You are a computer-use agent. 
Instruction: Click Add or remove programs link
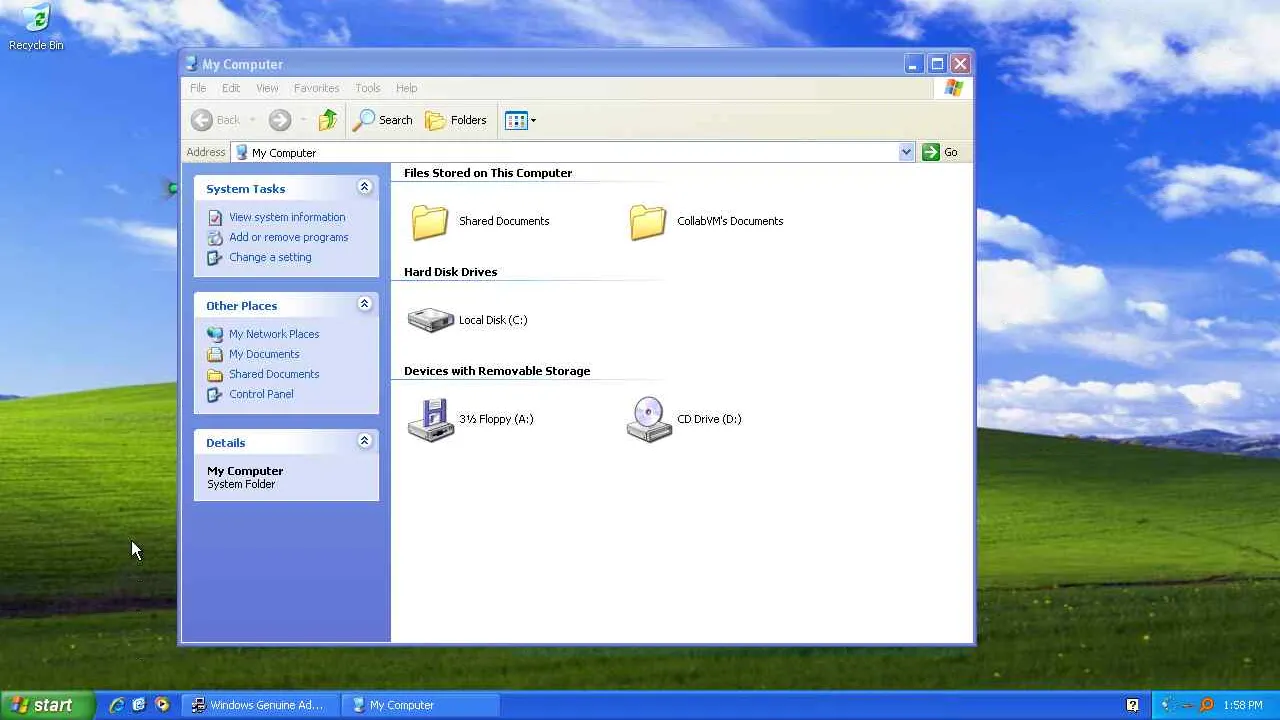coord(289,237)
